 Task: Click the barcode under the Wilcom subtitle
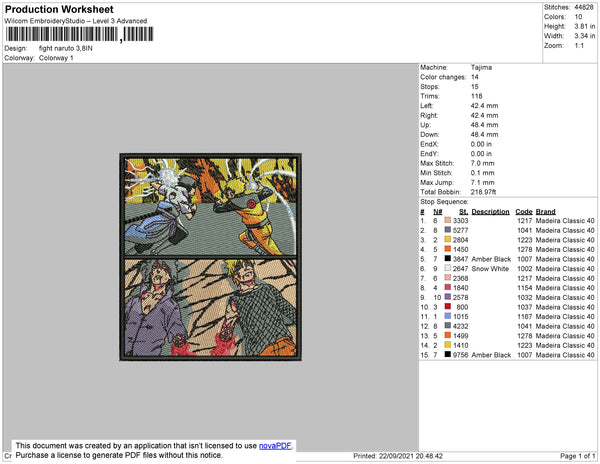click(x=79, y=34)
